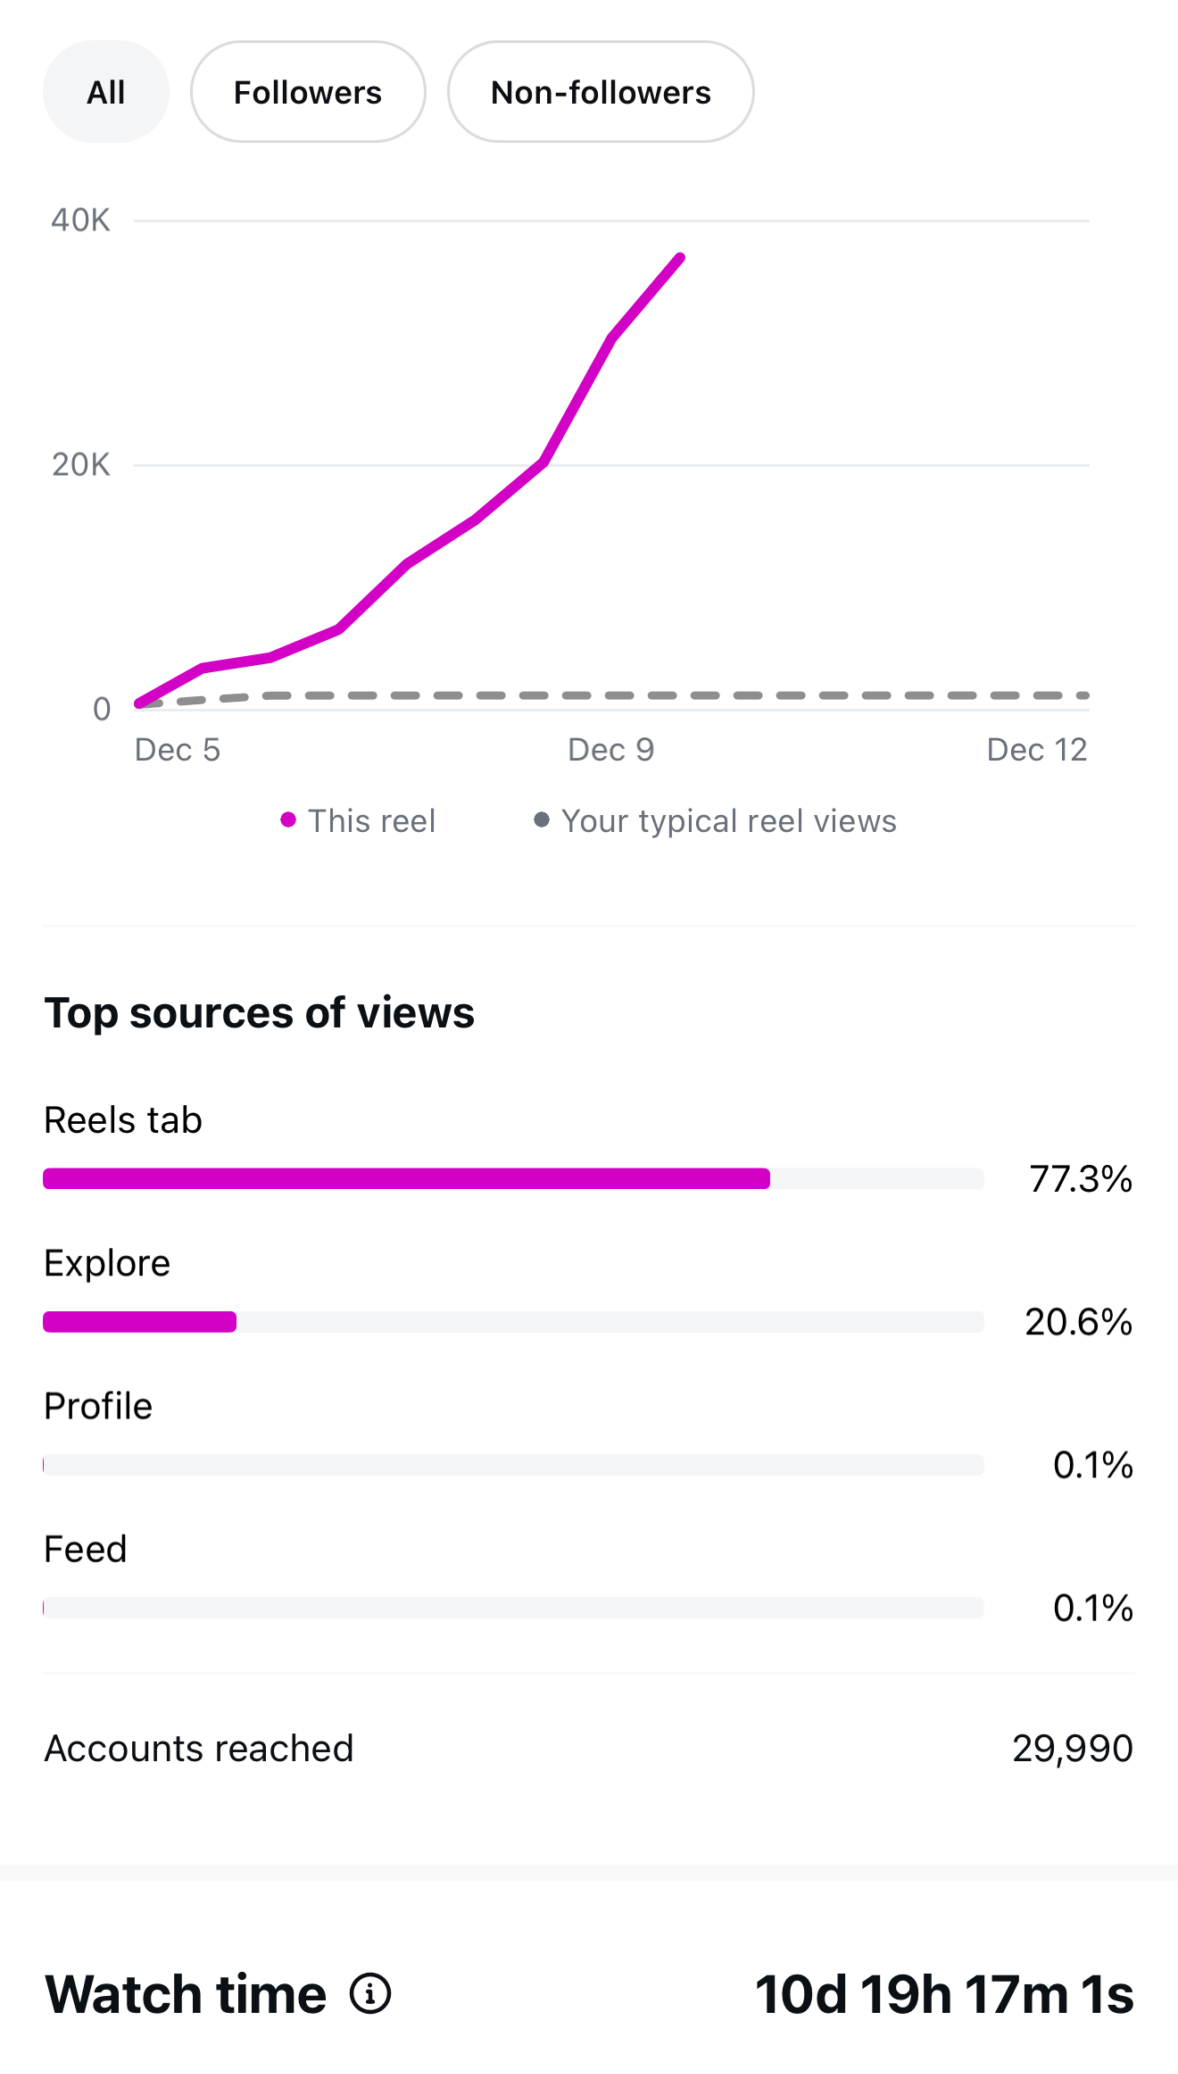Click the 'Top sources of views' heading

259,1013
